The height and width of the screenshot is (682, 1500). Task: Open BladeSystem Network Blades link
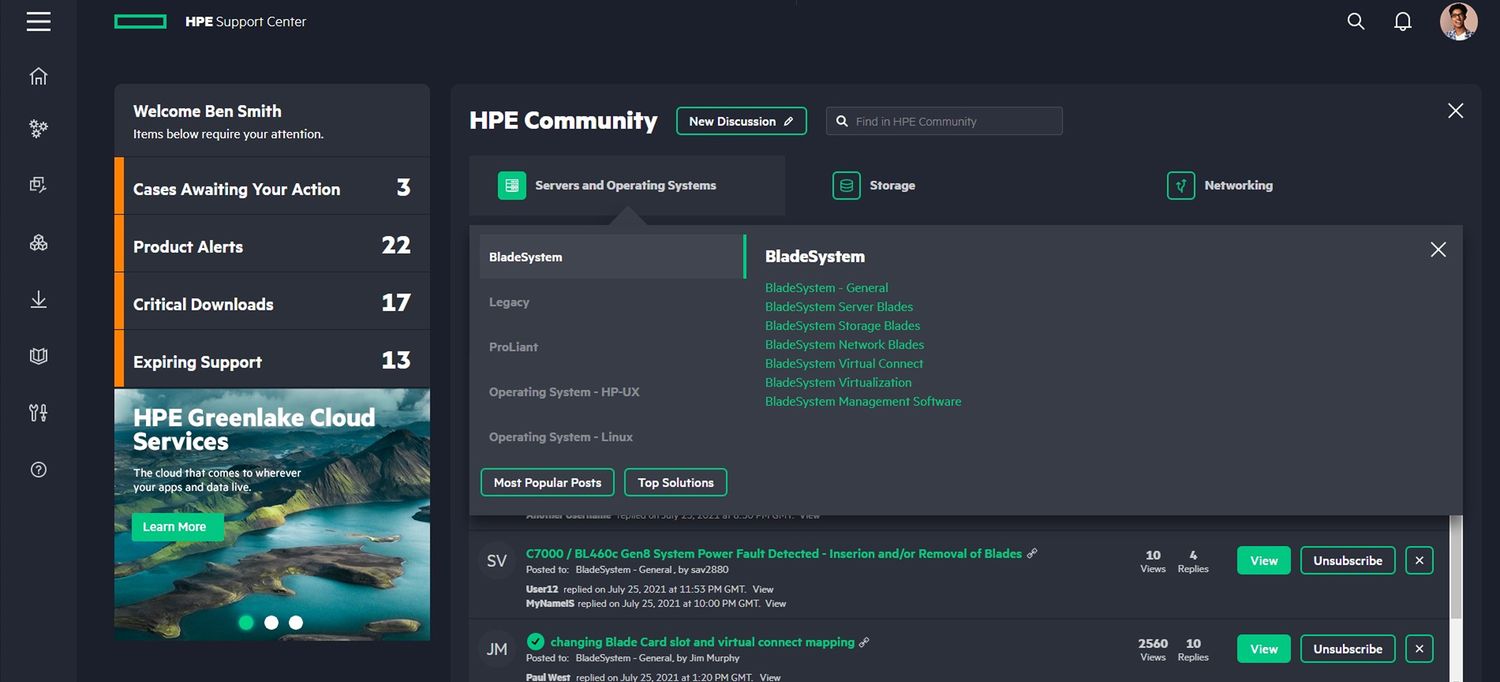click(x=844, y=344)
